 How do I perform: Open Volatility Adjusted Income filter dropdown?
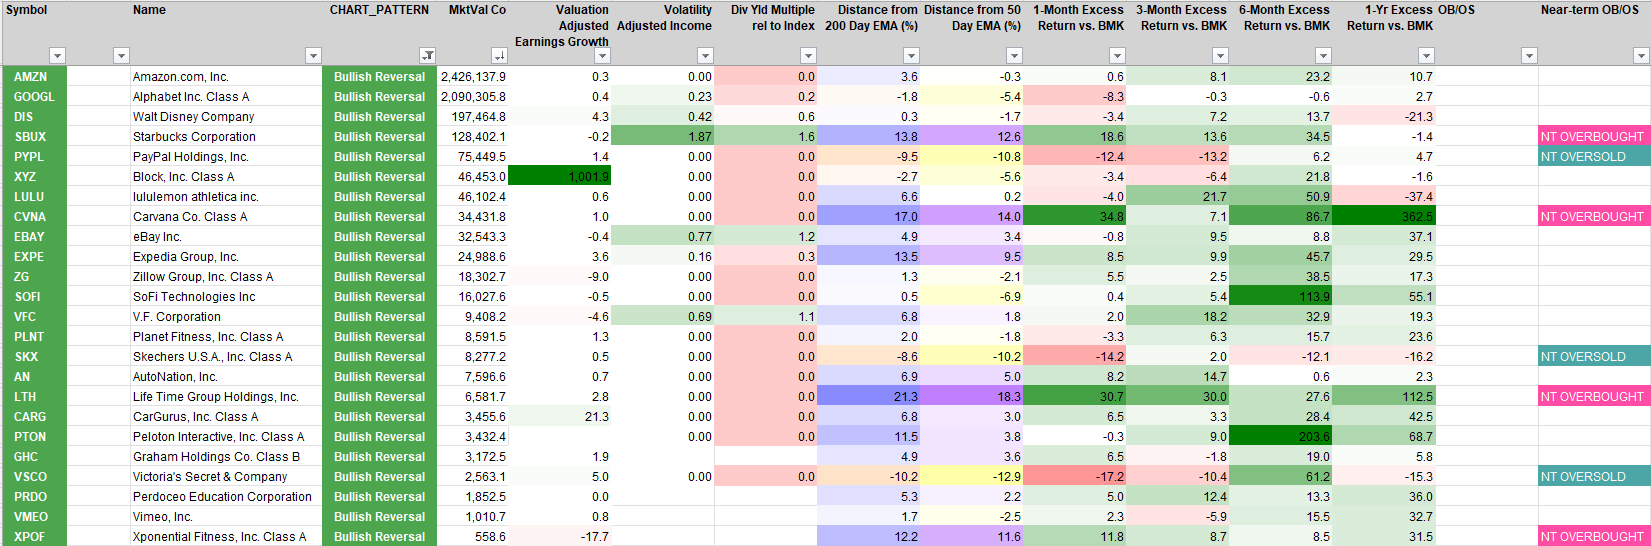coord(705,56)
